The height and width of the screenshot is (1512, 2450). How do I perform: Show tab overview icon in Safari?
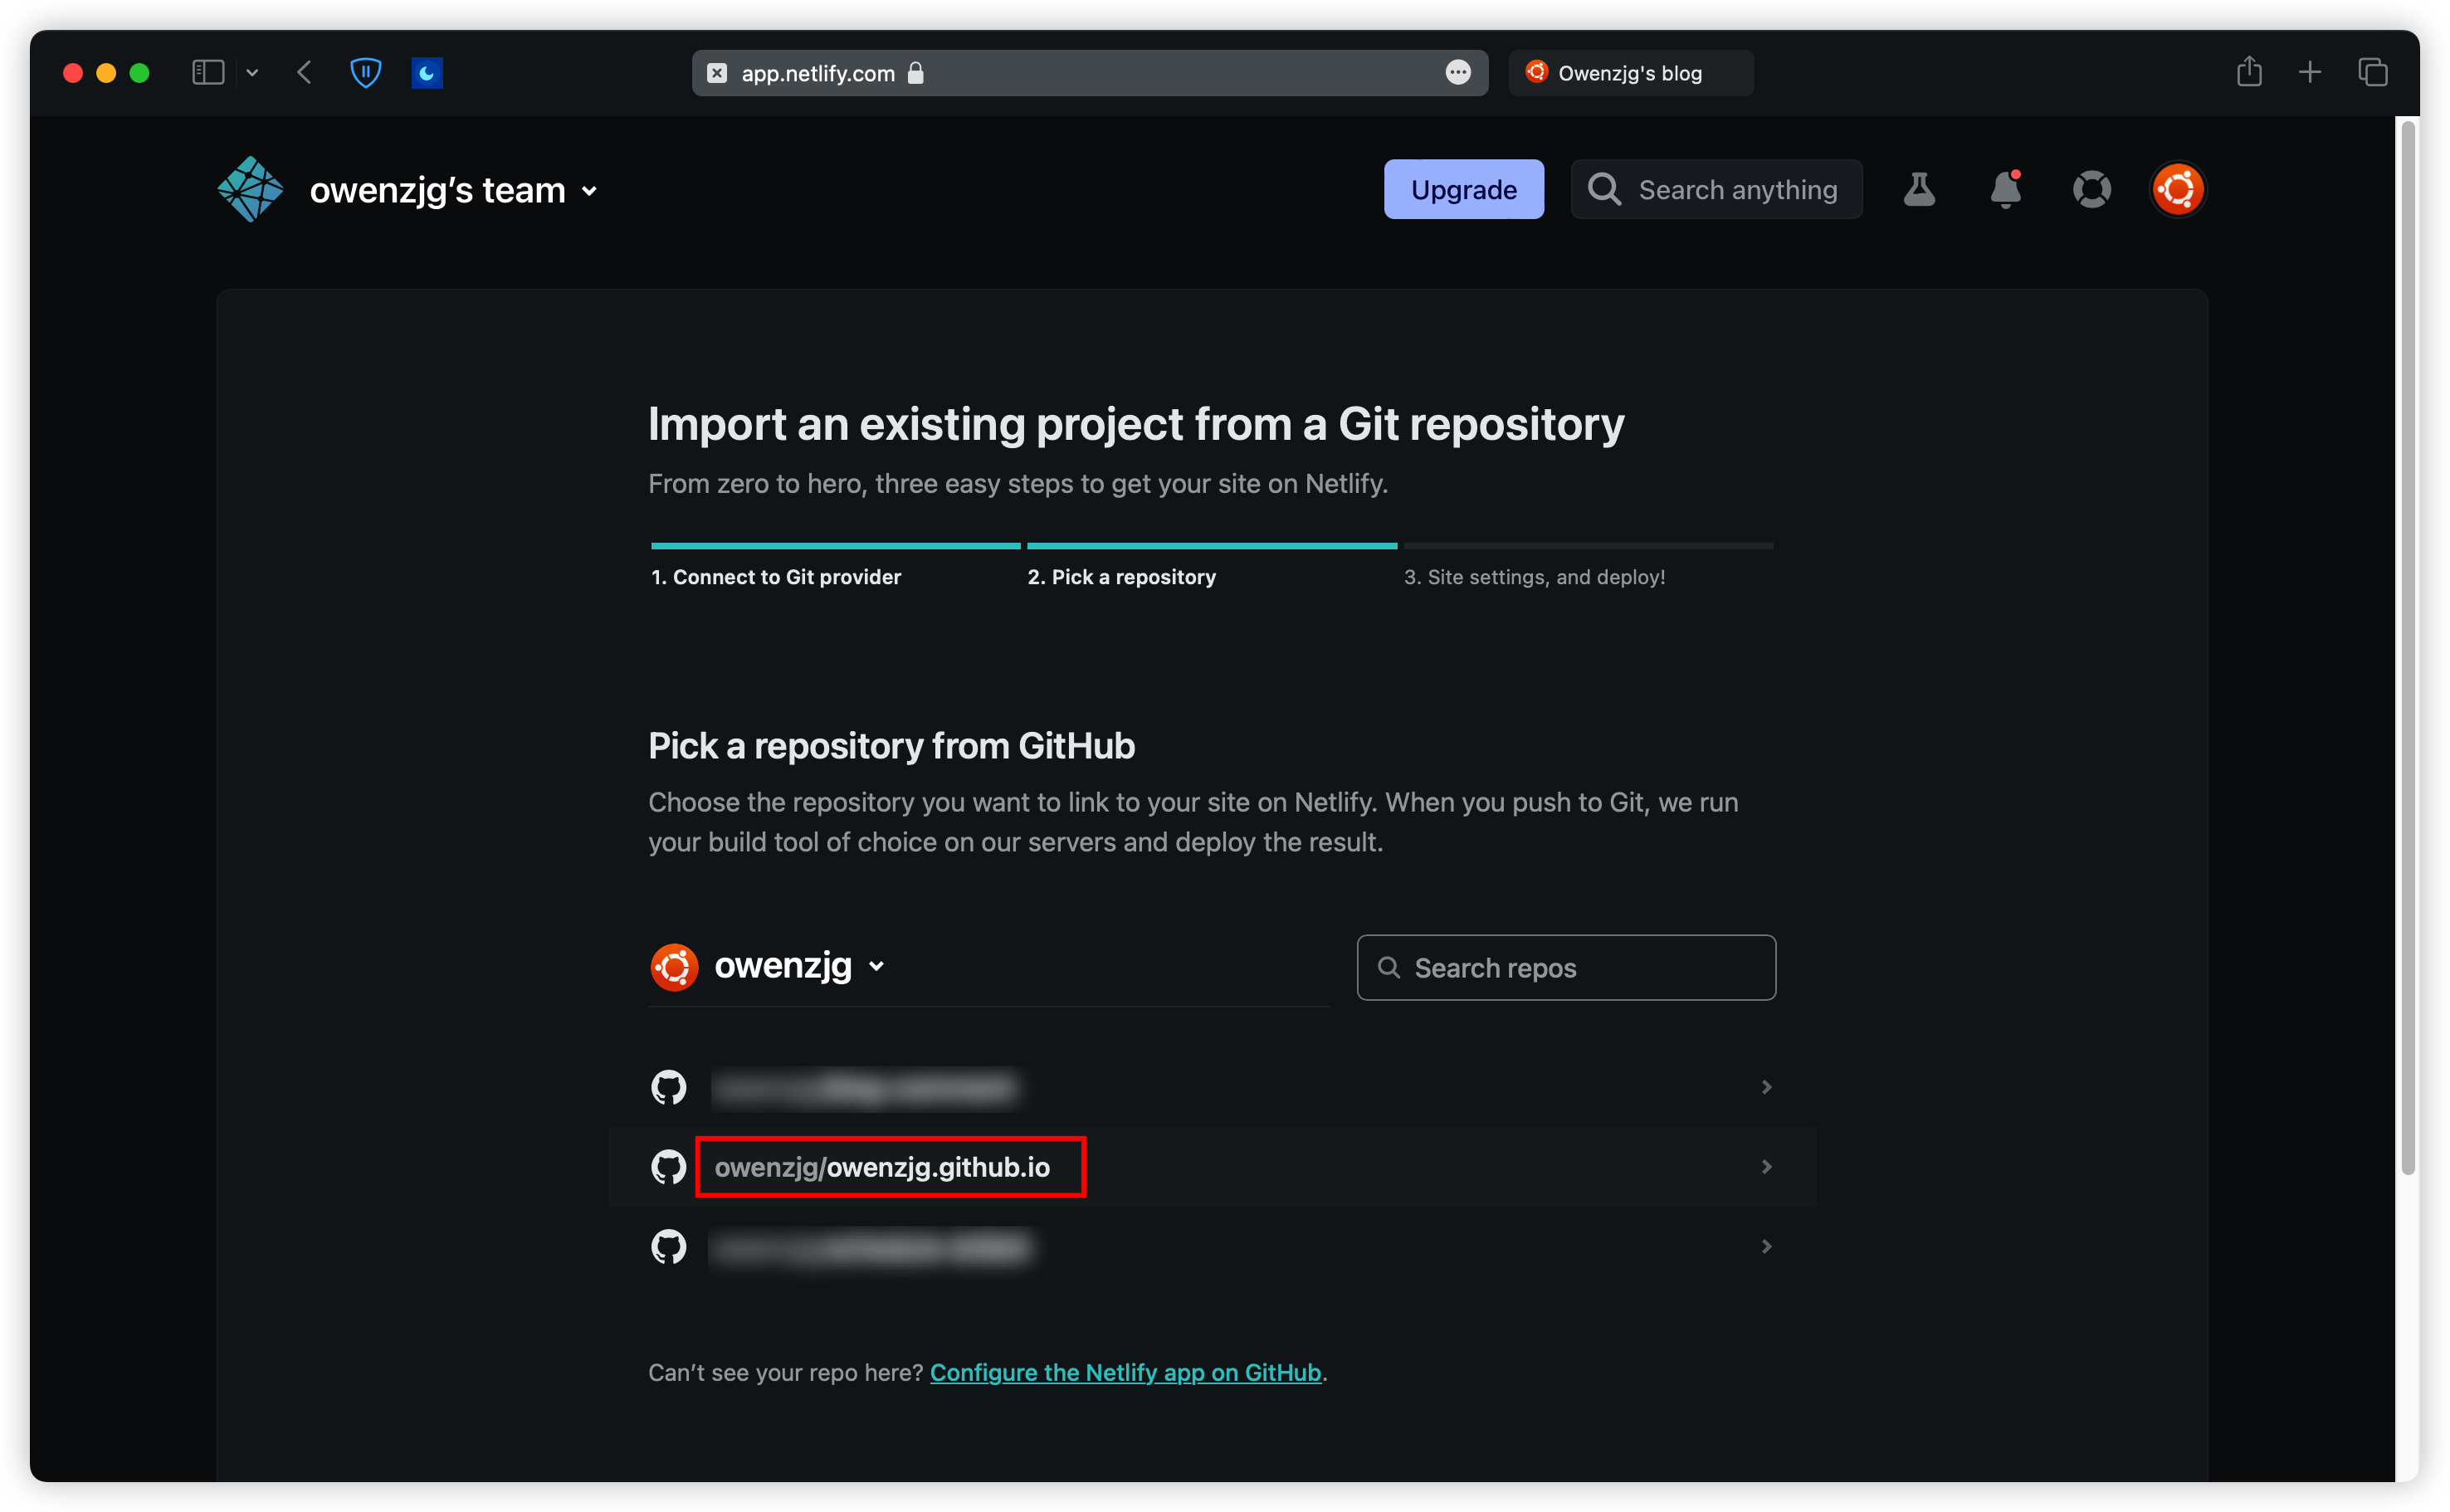click(2372, 73)
